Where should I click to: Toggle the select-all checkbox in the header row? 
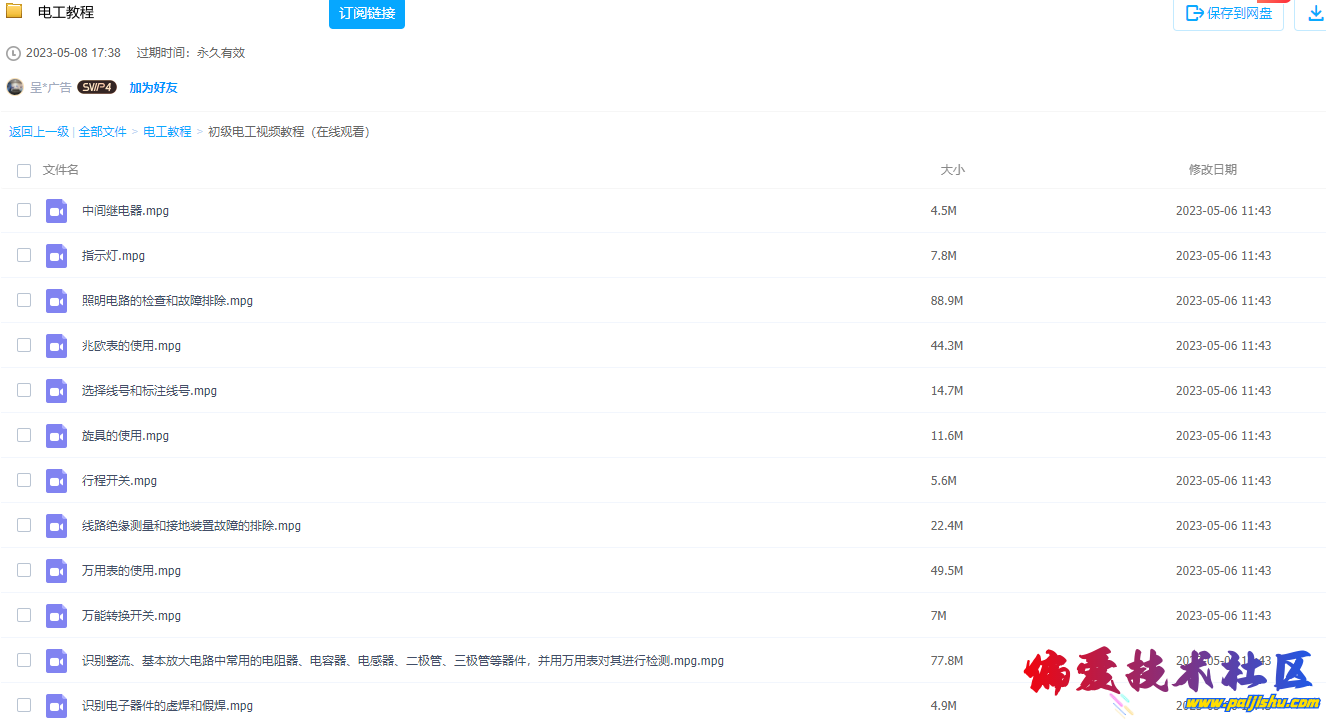(x=23, y=170)
